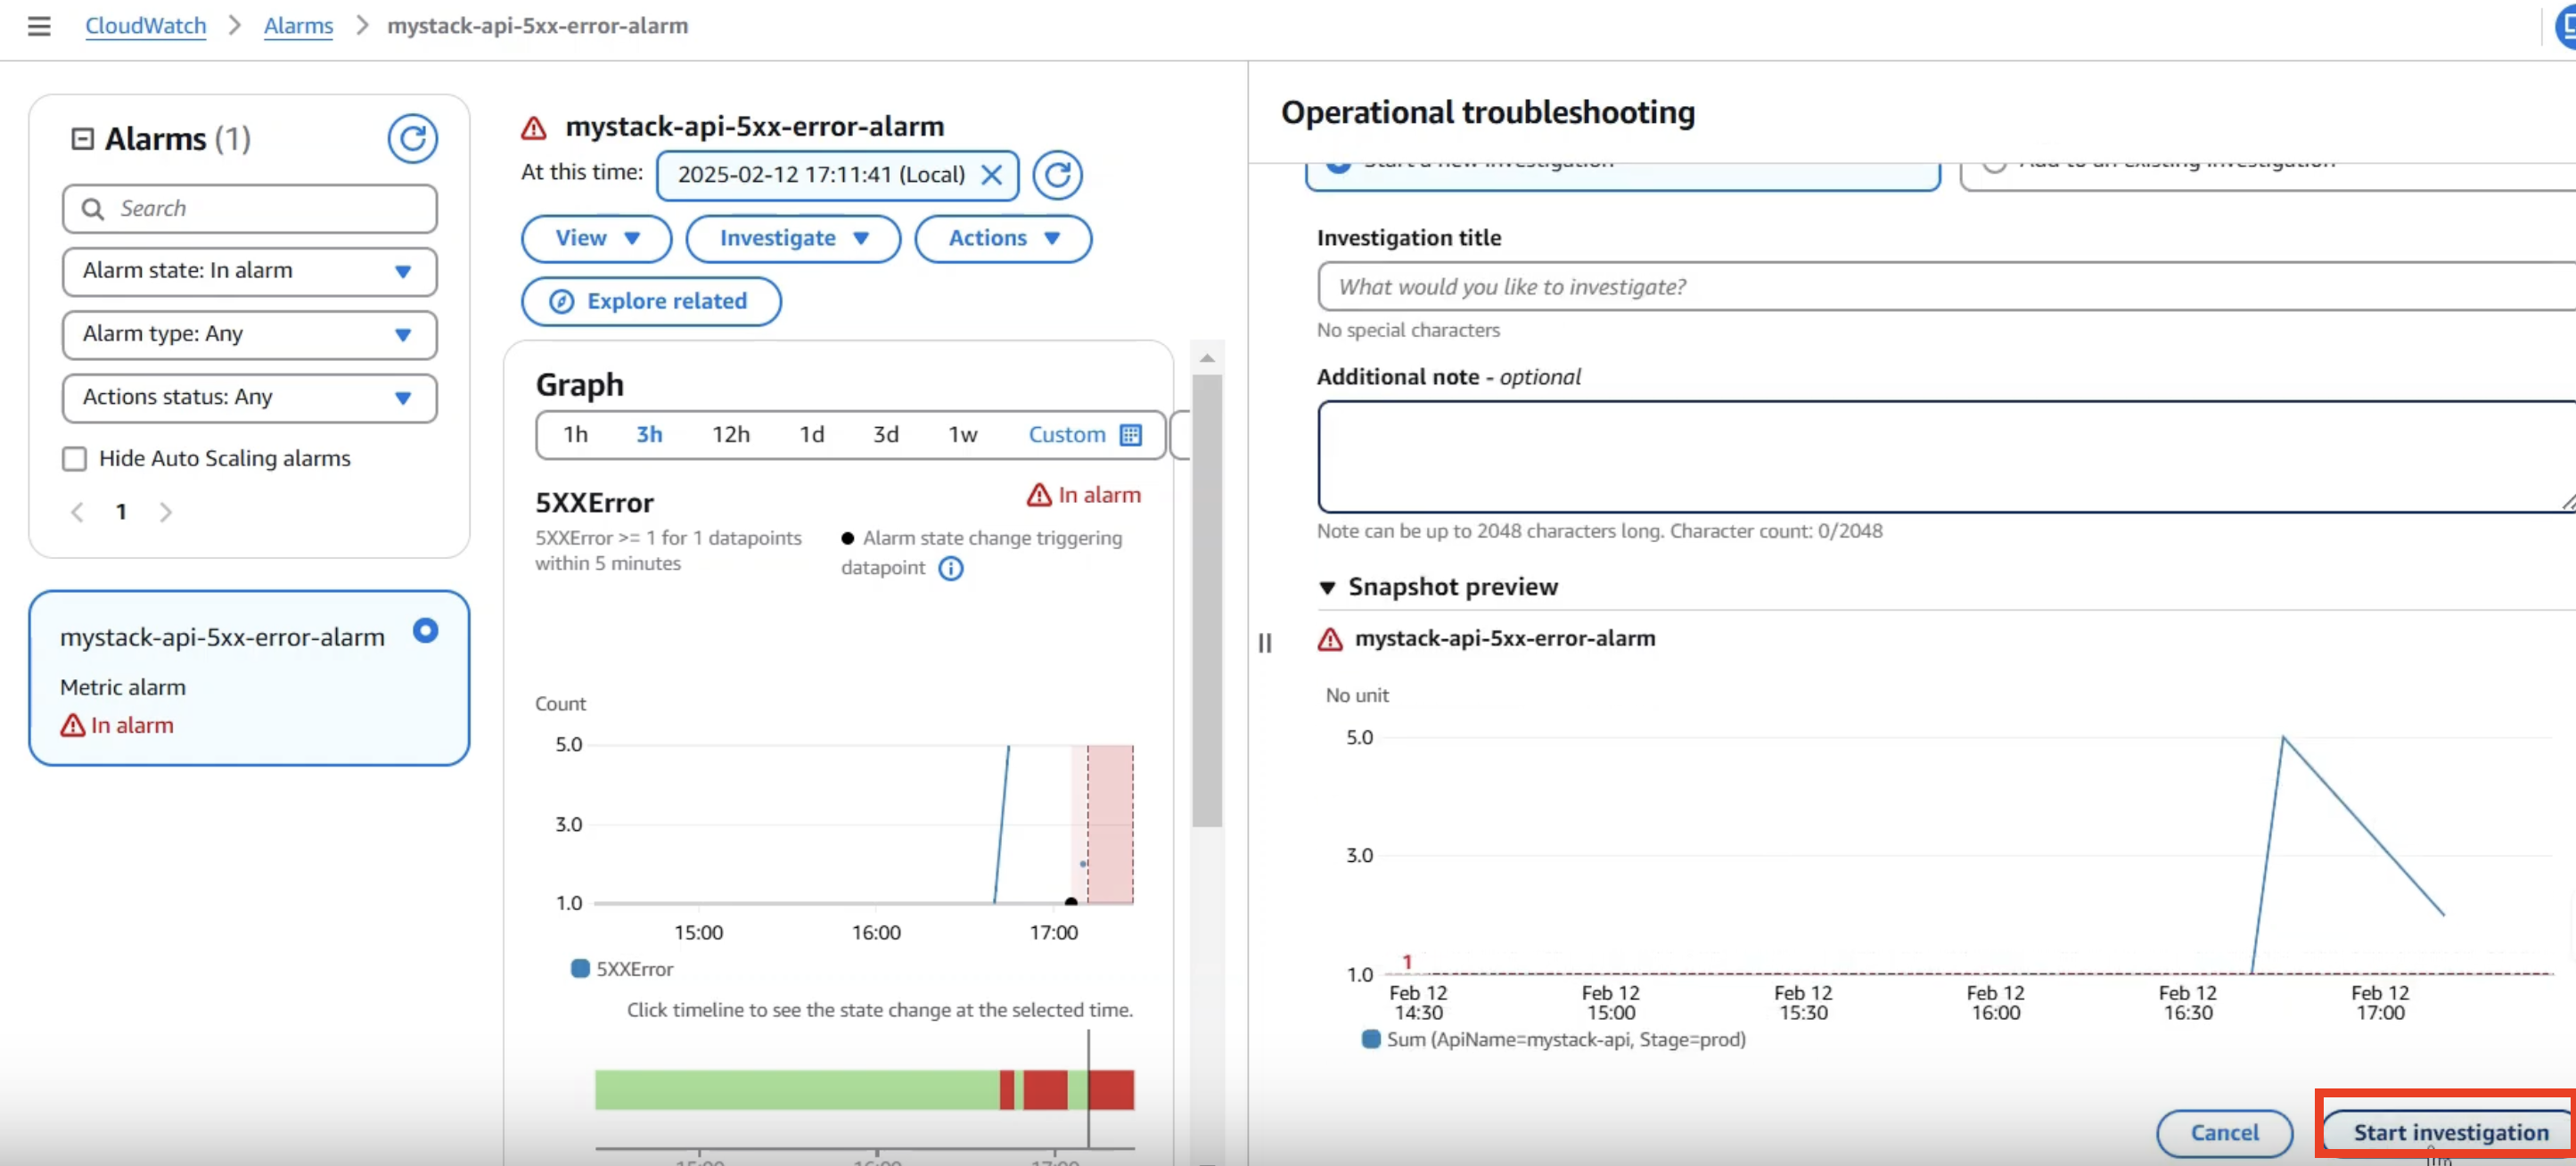This screenshot has height=1166, width=2576.
Task: Switch graph range to 1w
Action: tap(962, 435)
